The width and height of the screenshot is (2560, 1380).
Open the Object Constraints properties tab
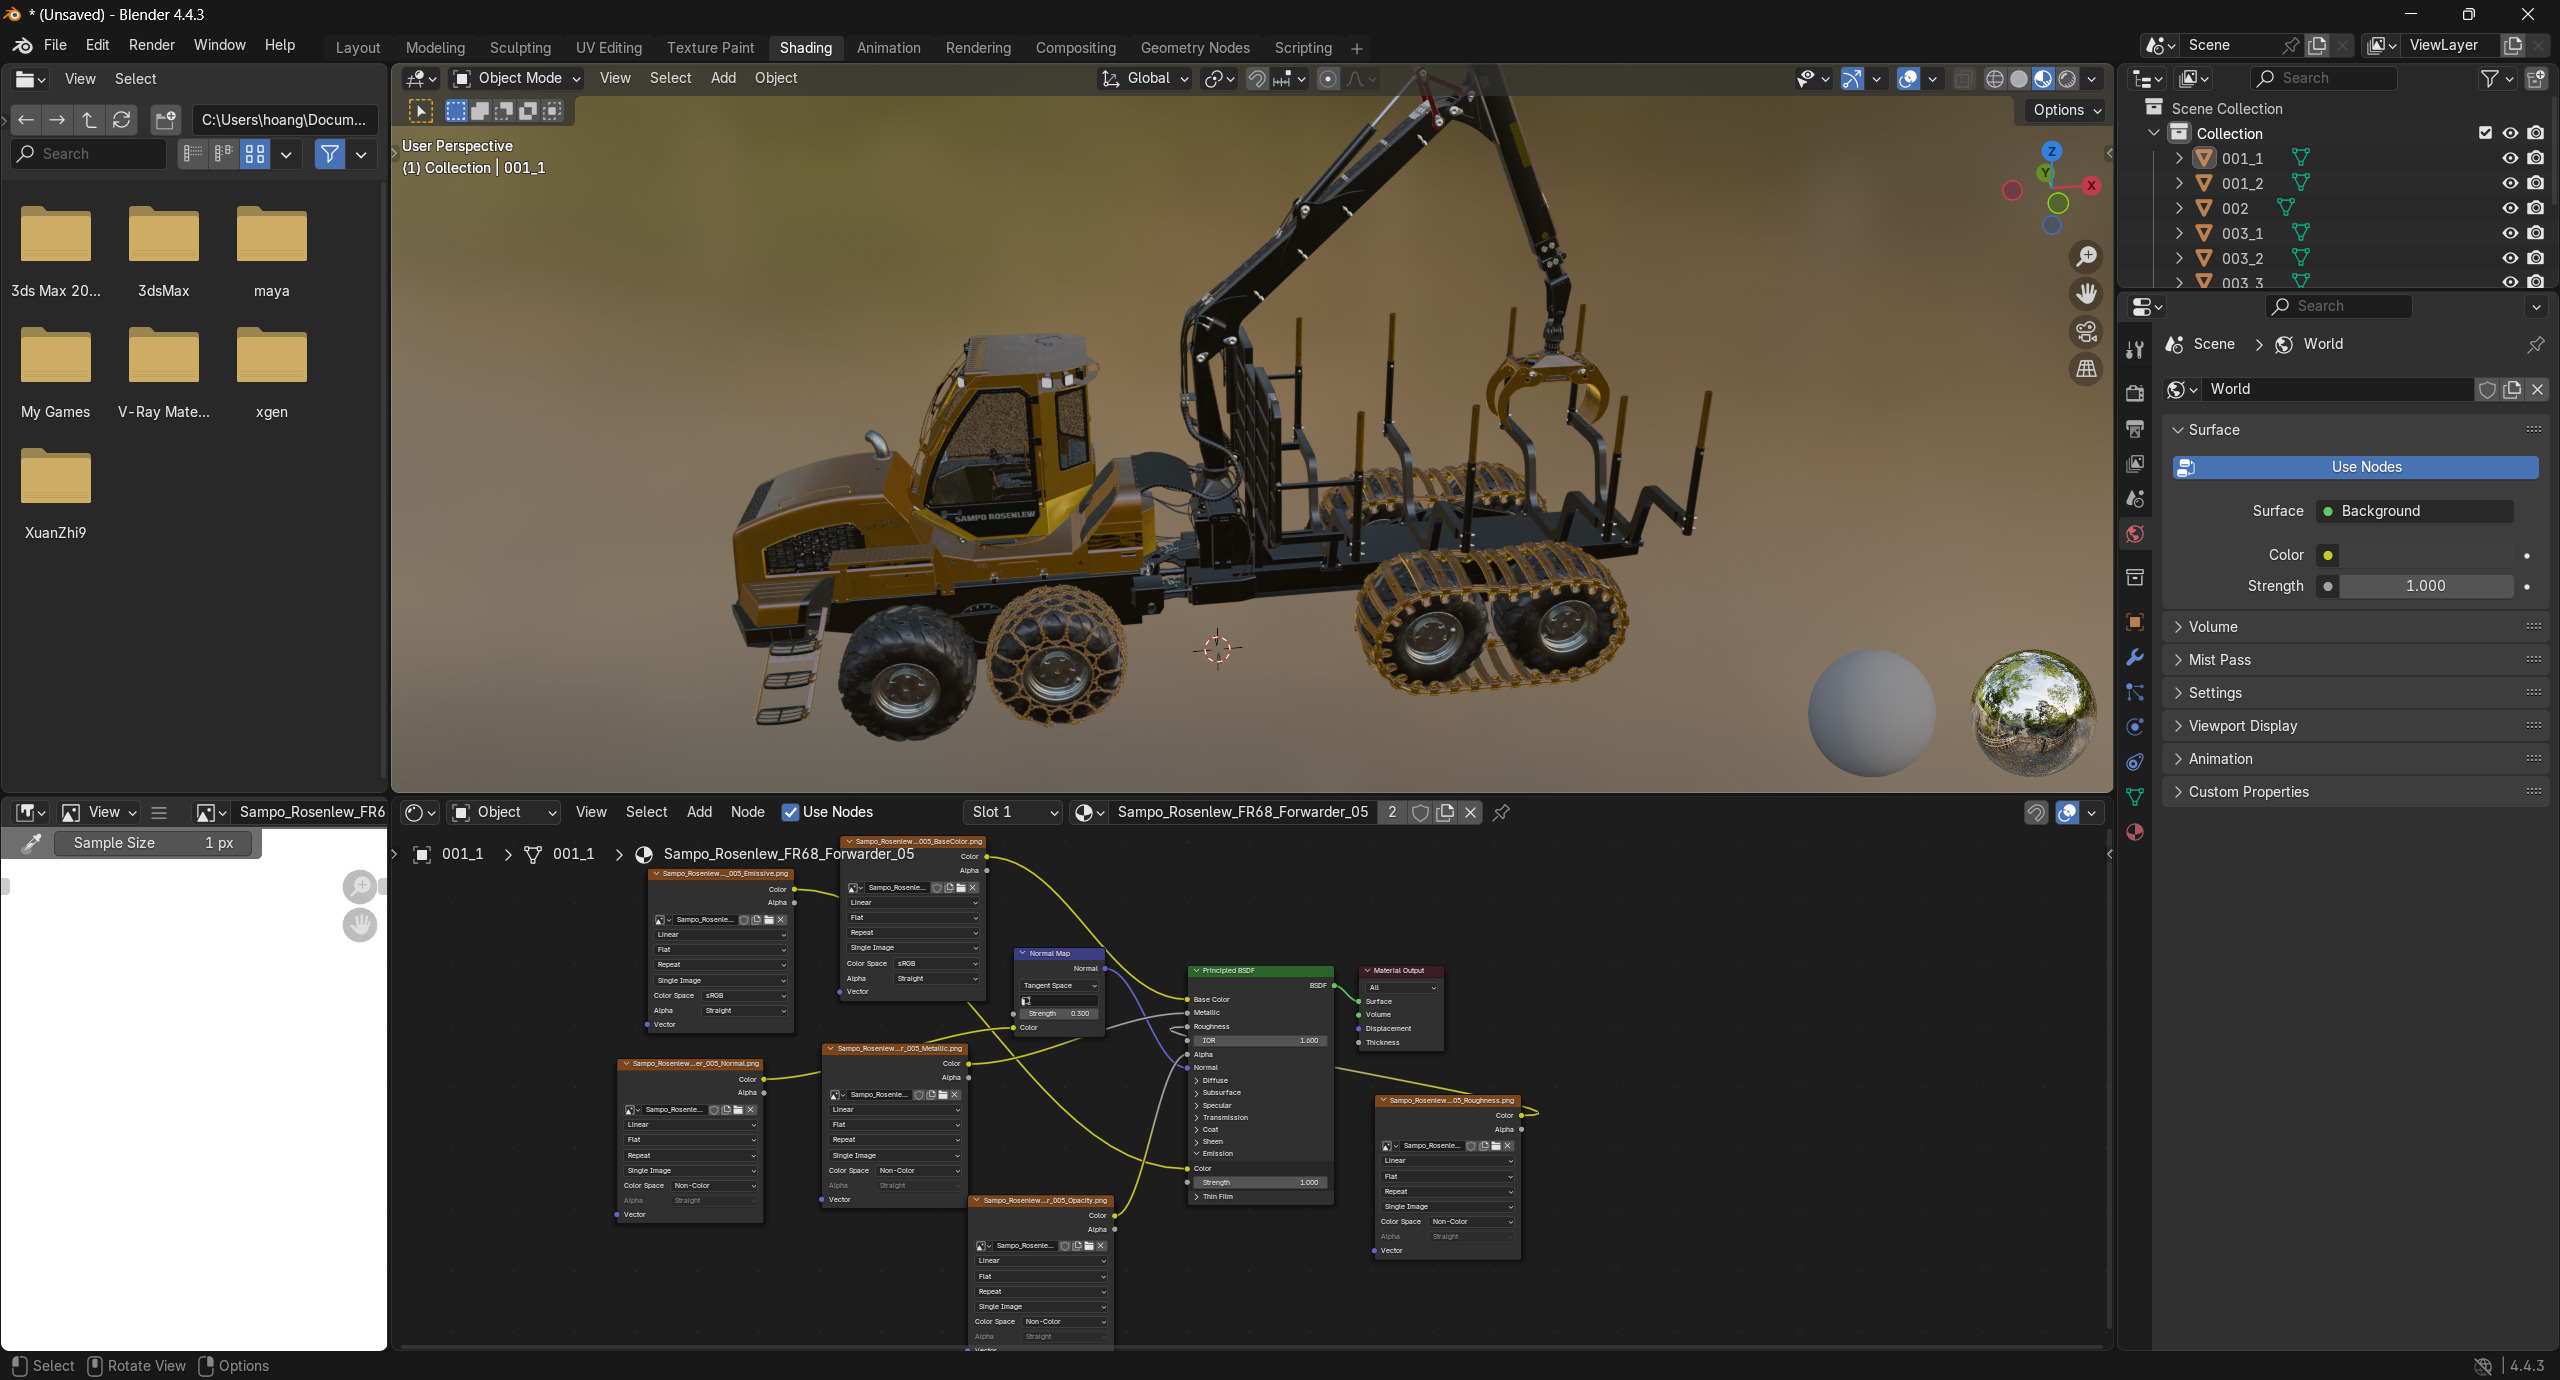(2135, 762)
